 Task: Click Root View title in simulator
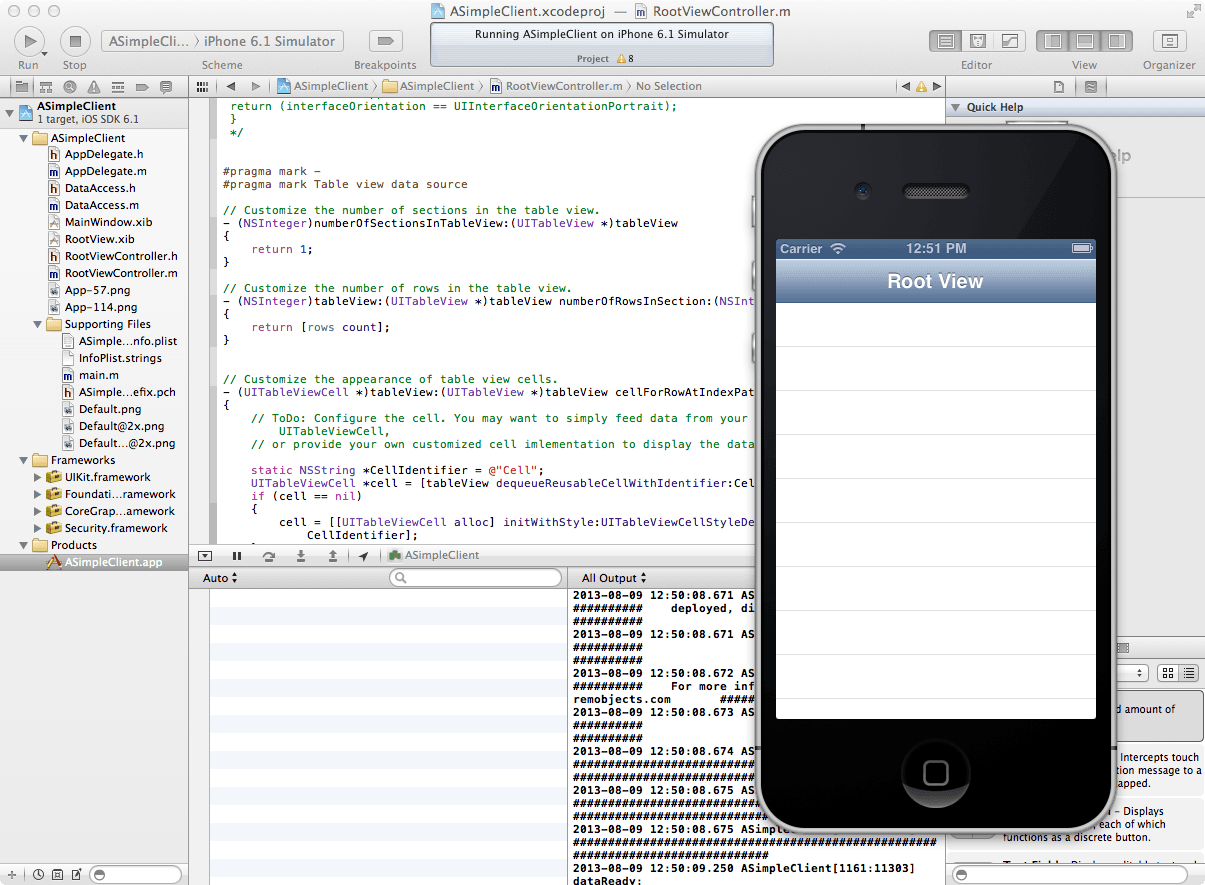[x=935, y=281]
